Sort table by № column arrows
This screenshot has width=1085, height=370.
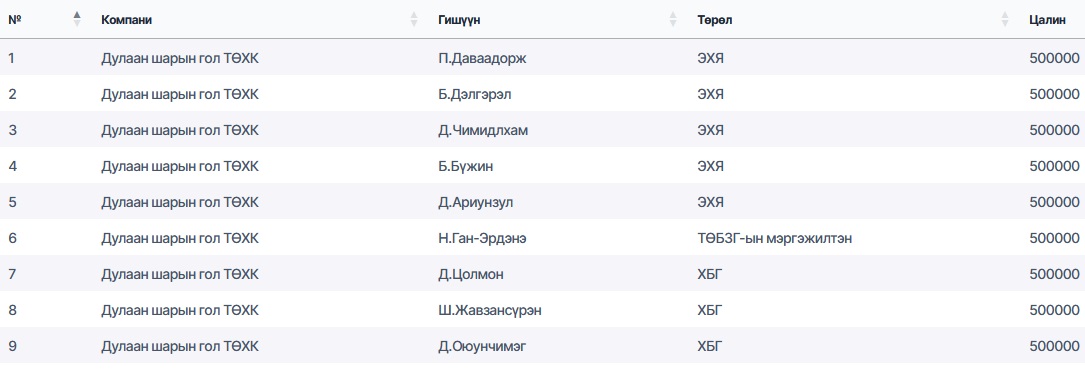click(x=77, y=19)
